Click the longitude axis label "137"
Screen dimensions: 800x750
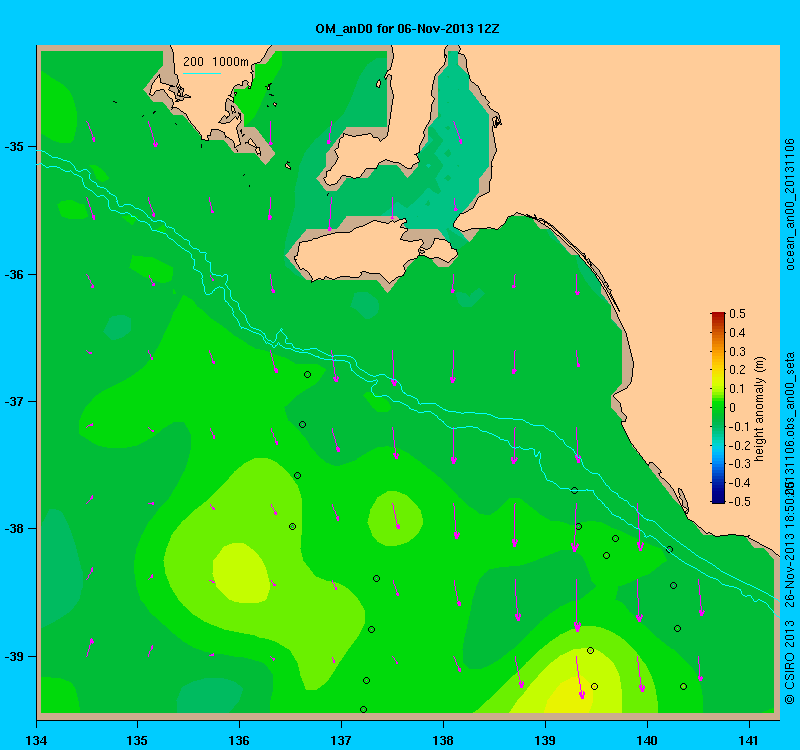[x=341, y=740]
